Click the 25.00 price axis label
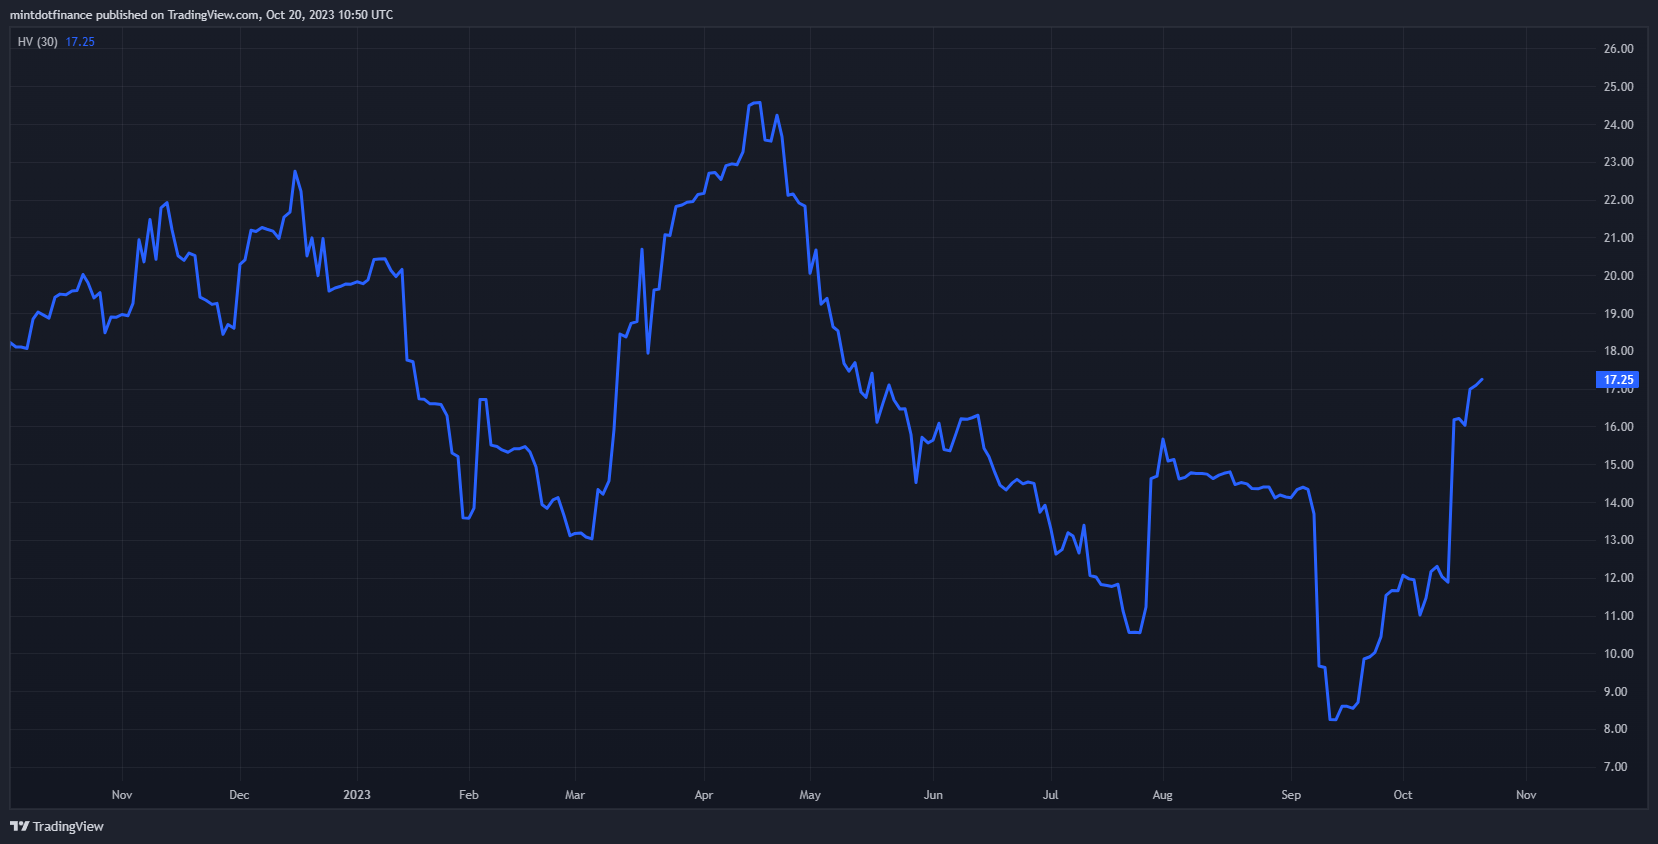The image size is (1658, 844). pyautogui.click(x=1618, y=87)
